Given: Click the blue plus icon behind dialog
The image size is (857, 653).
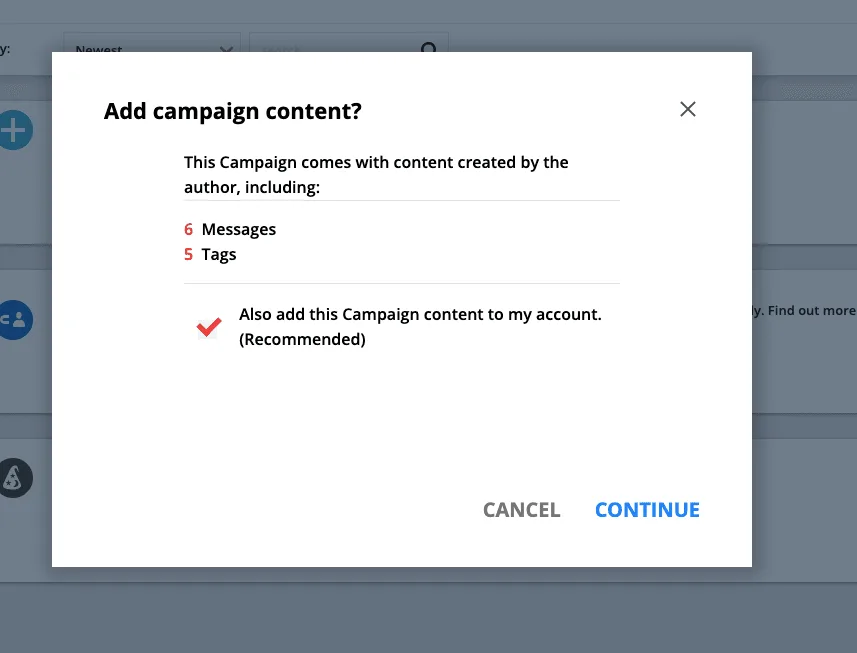Looking at the screenshot, I should pyautogui.click(x=14, y=130).
